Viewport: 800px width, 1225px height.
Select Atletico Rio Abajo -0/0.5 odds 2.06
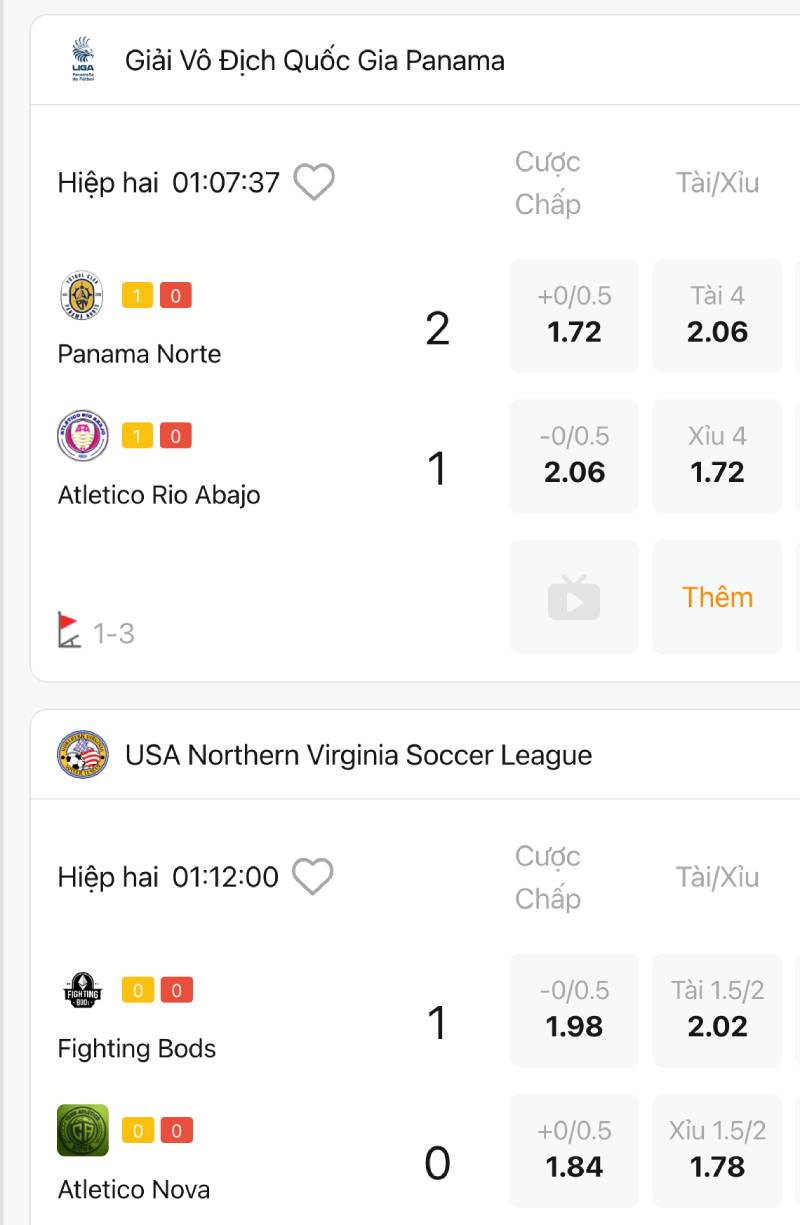(574, 456)
